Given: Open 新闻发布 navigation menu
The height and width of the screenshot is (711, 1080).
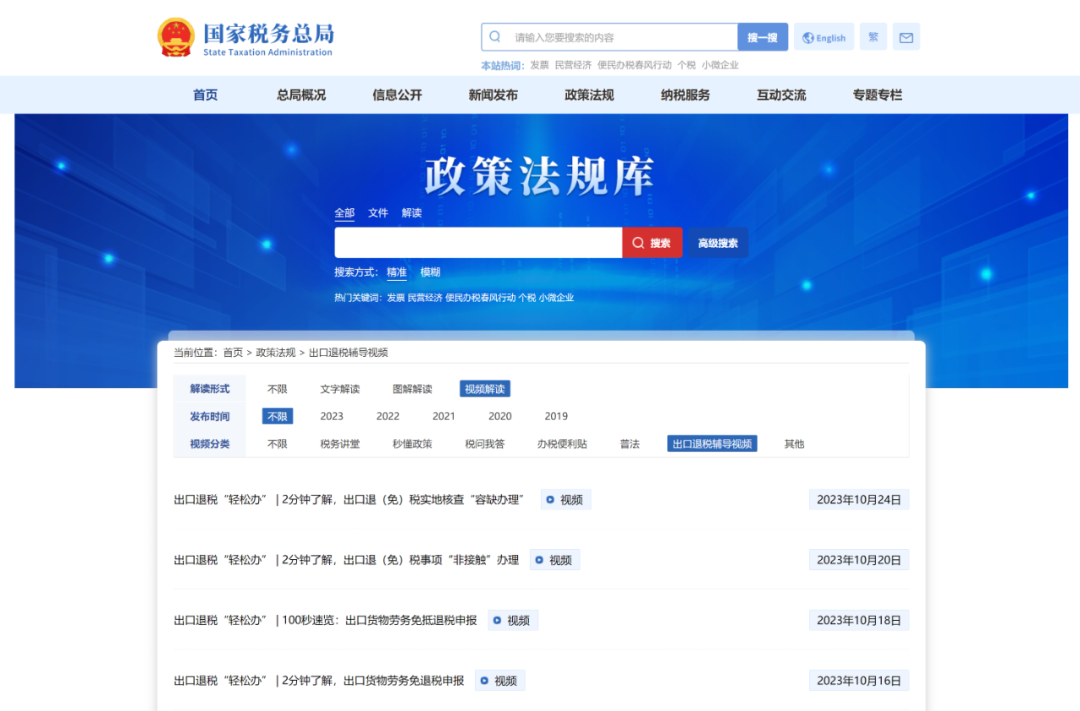Looking at the screenshot, I should tap(493, 95).
